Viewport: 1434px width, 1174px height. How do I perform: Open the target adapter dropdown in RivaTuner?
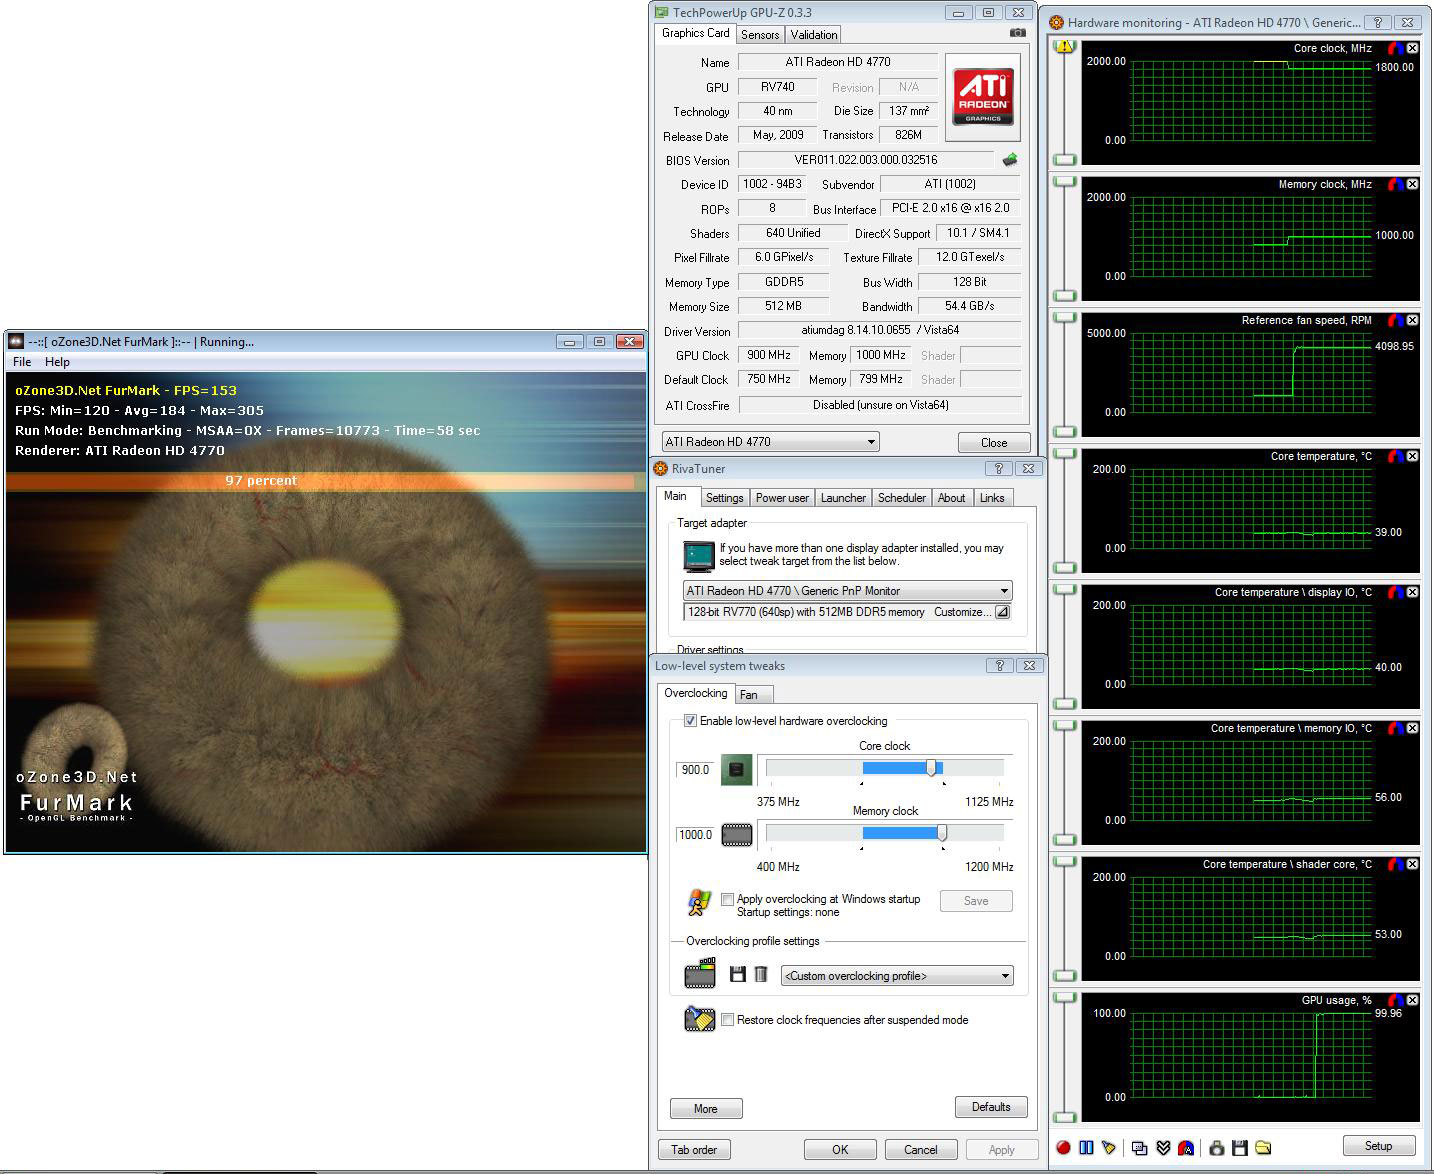pyautogui.click(x=848, y=591)
